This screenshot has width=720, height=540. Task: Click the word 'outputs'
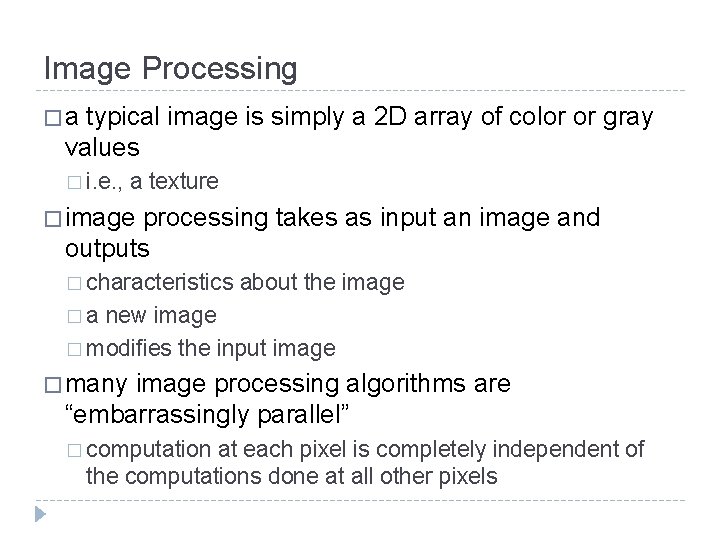click(x=107, y=246)
